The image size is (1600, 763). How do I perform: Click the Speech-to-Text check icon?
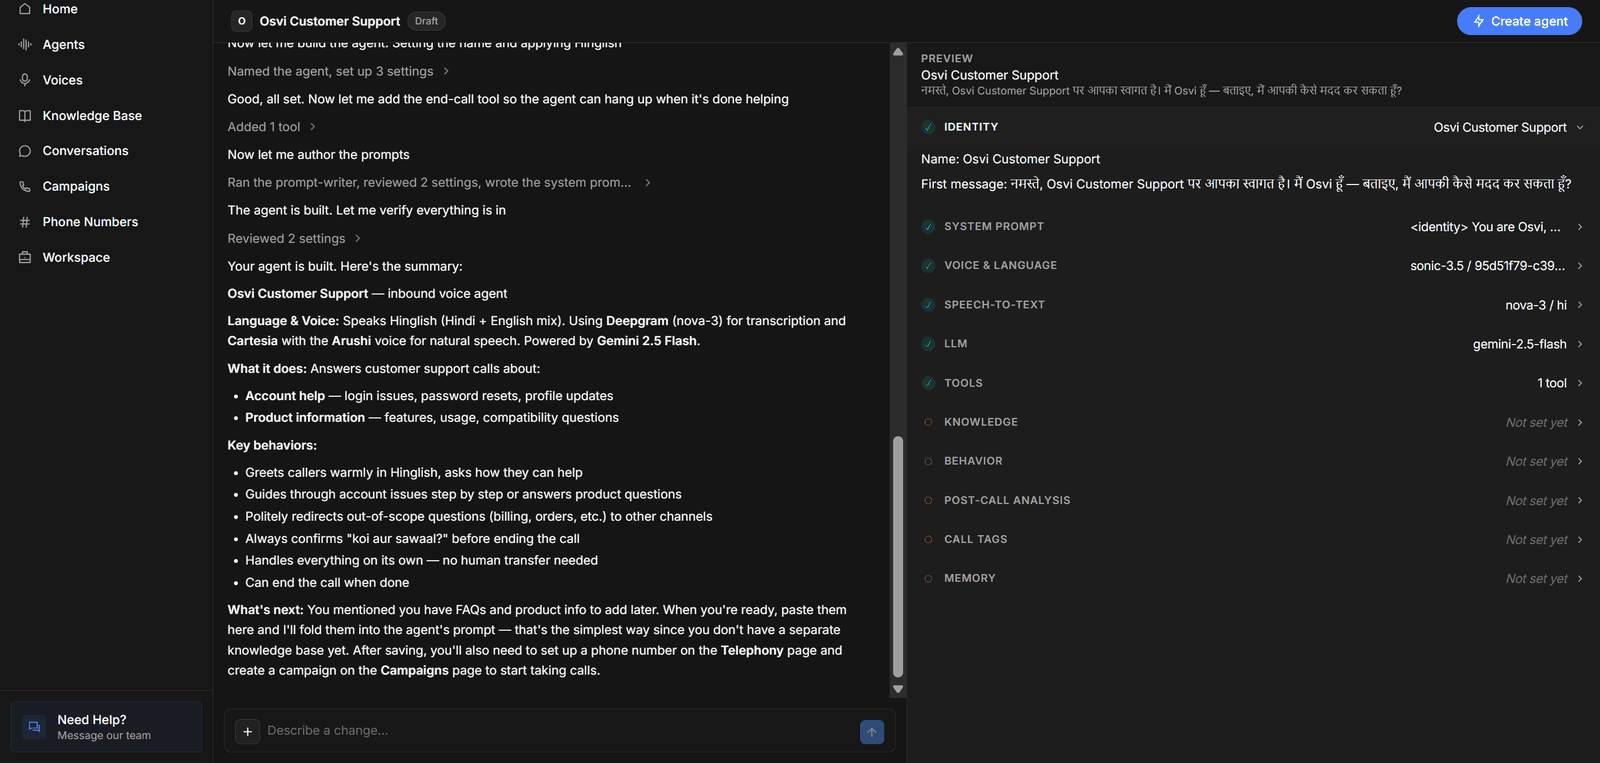(x=928, y=304)
